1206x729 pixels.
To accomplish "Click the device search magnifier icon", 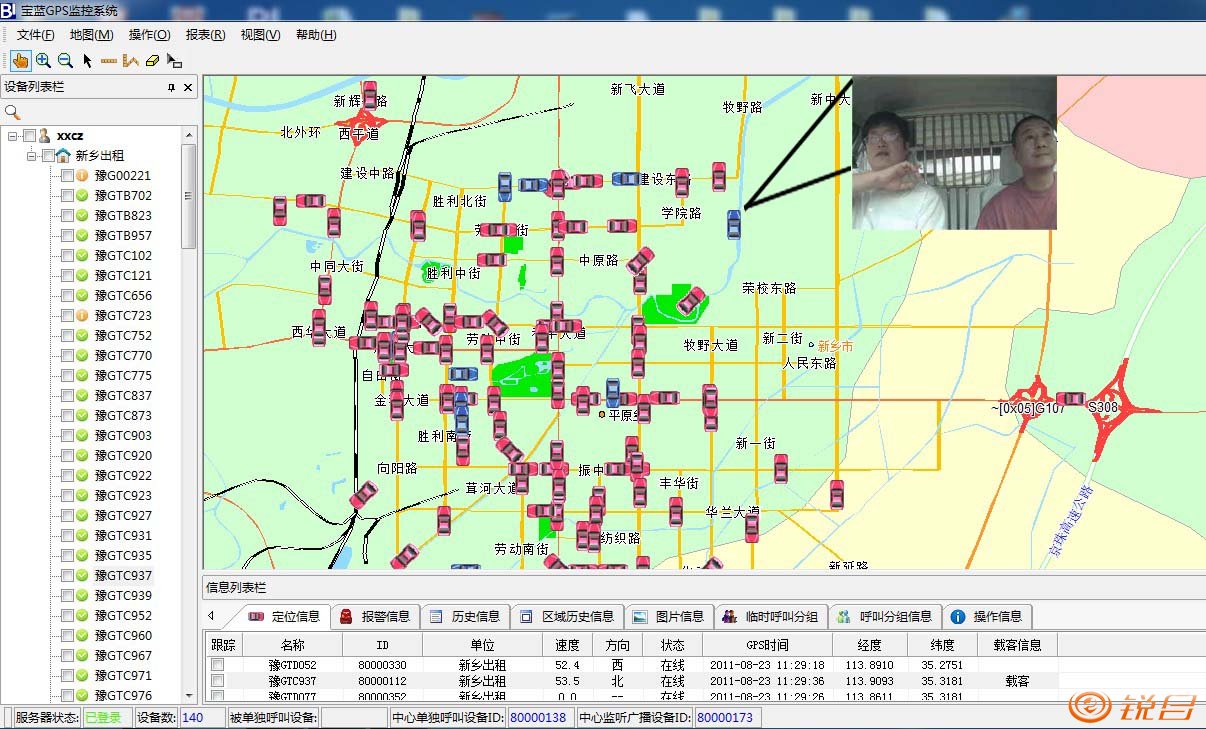I will [13, 112].
